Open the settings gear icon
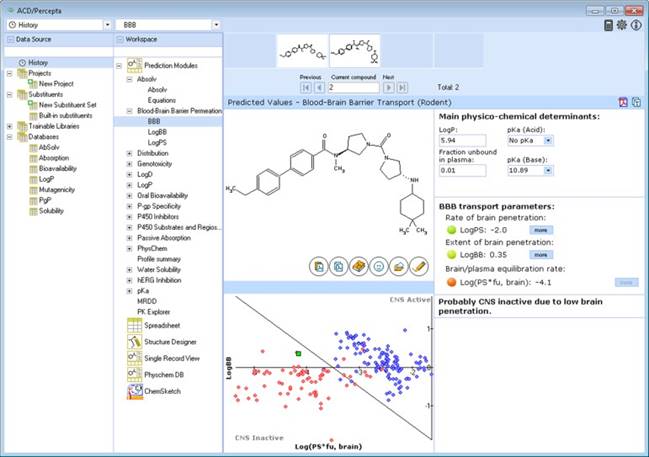 coord(622,24)
